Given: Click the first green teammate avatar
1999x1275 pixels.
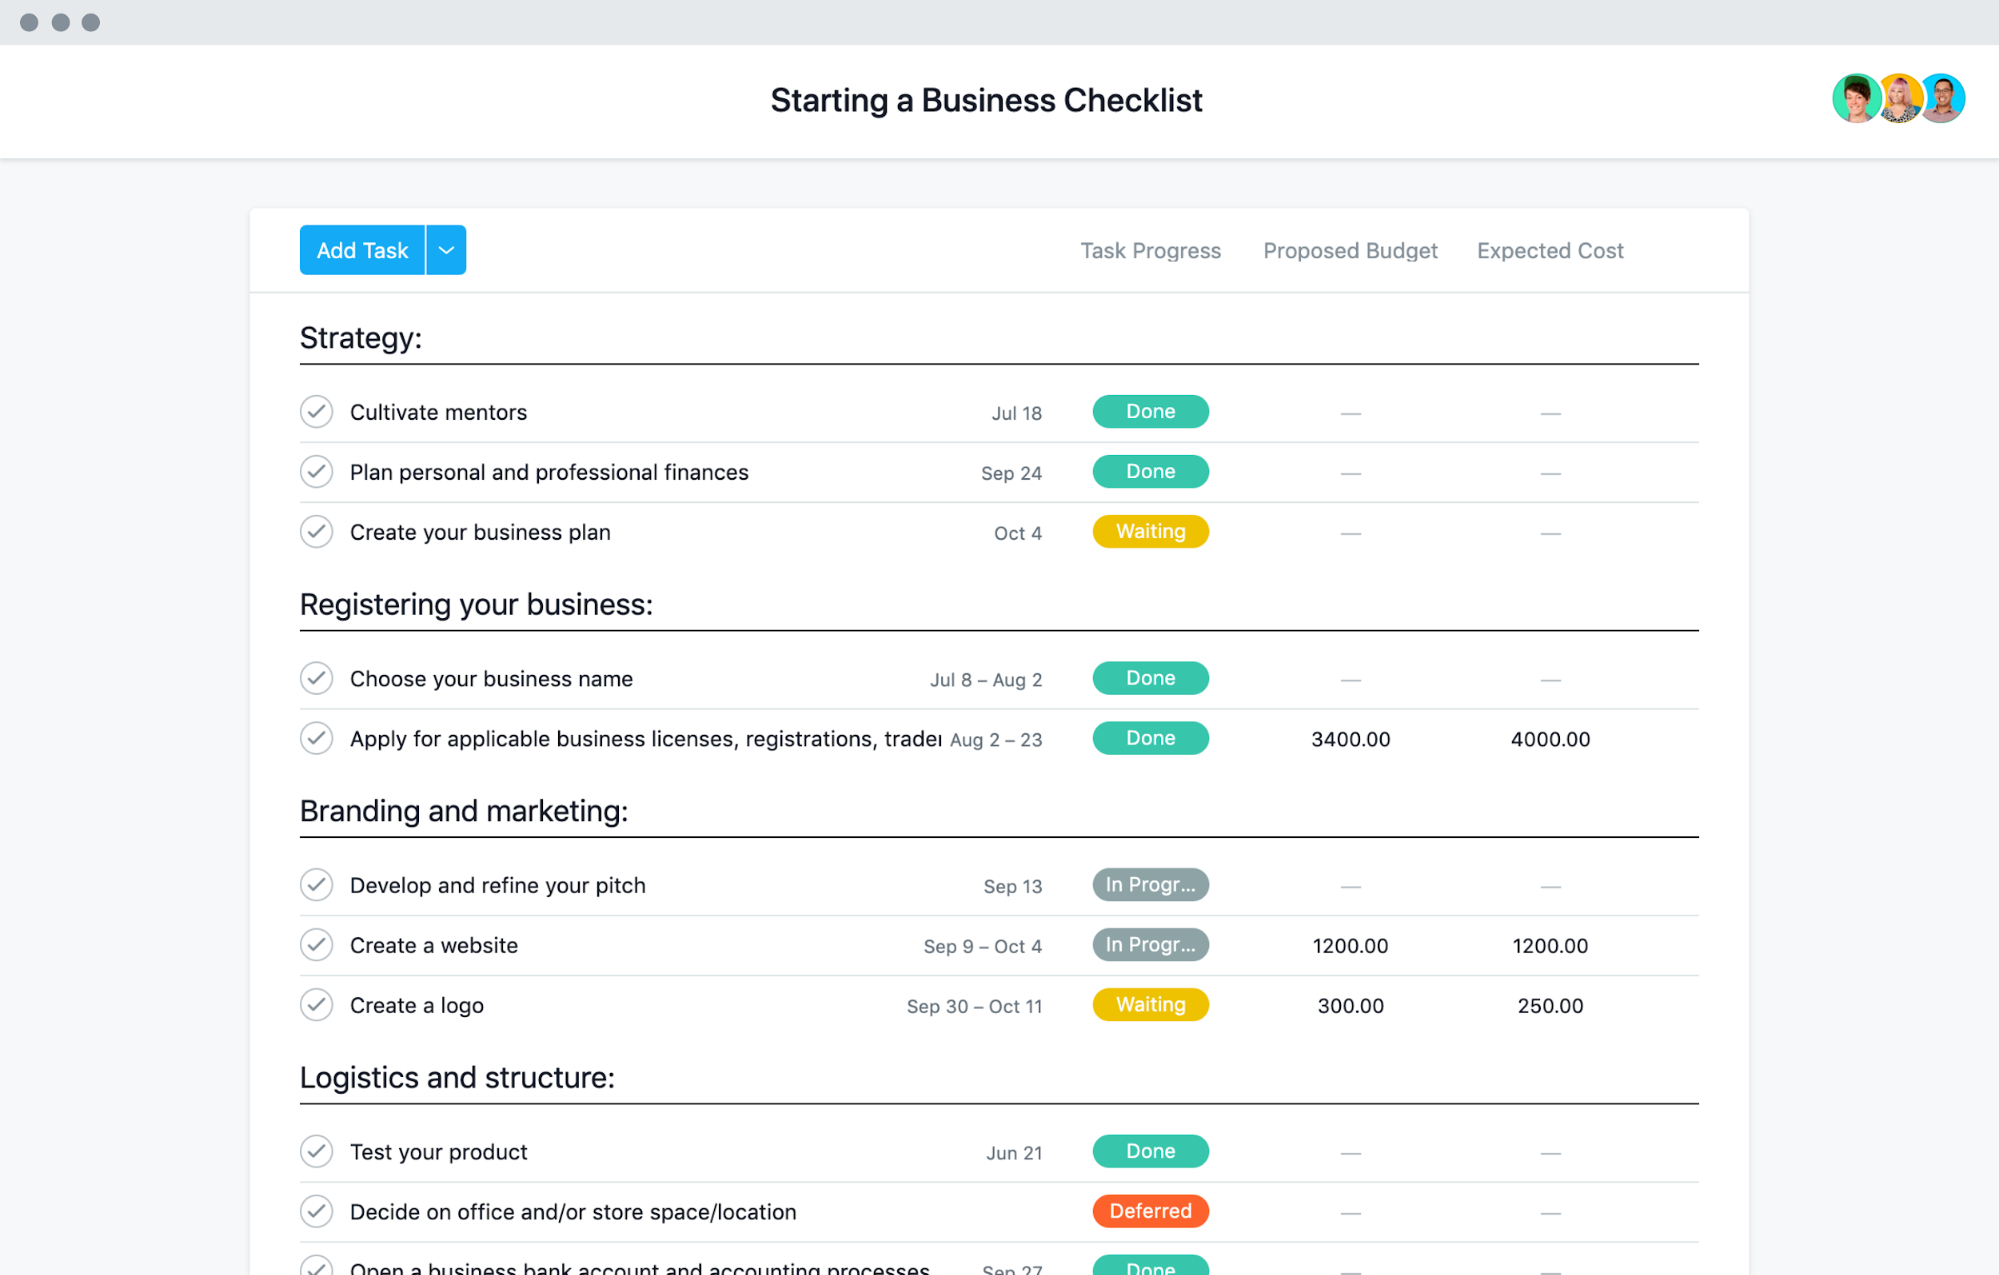Looking at the screenshot, I should tap(1855, 99).
